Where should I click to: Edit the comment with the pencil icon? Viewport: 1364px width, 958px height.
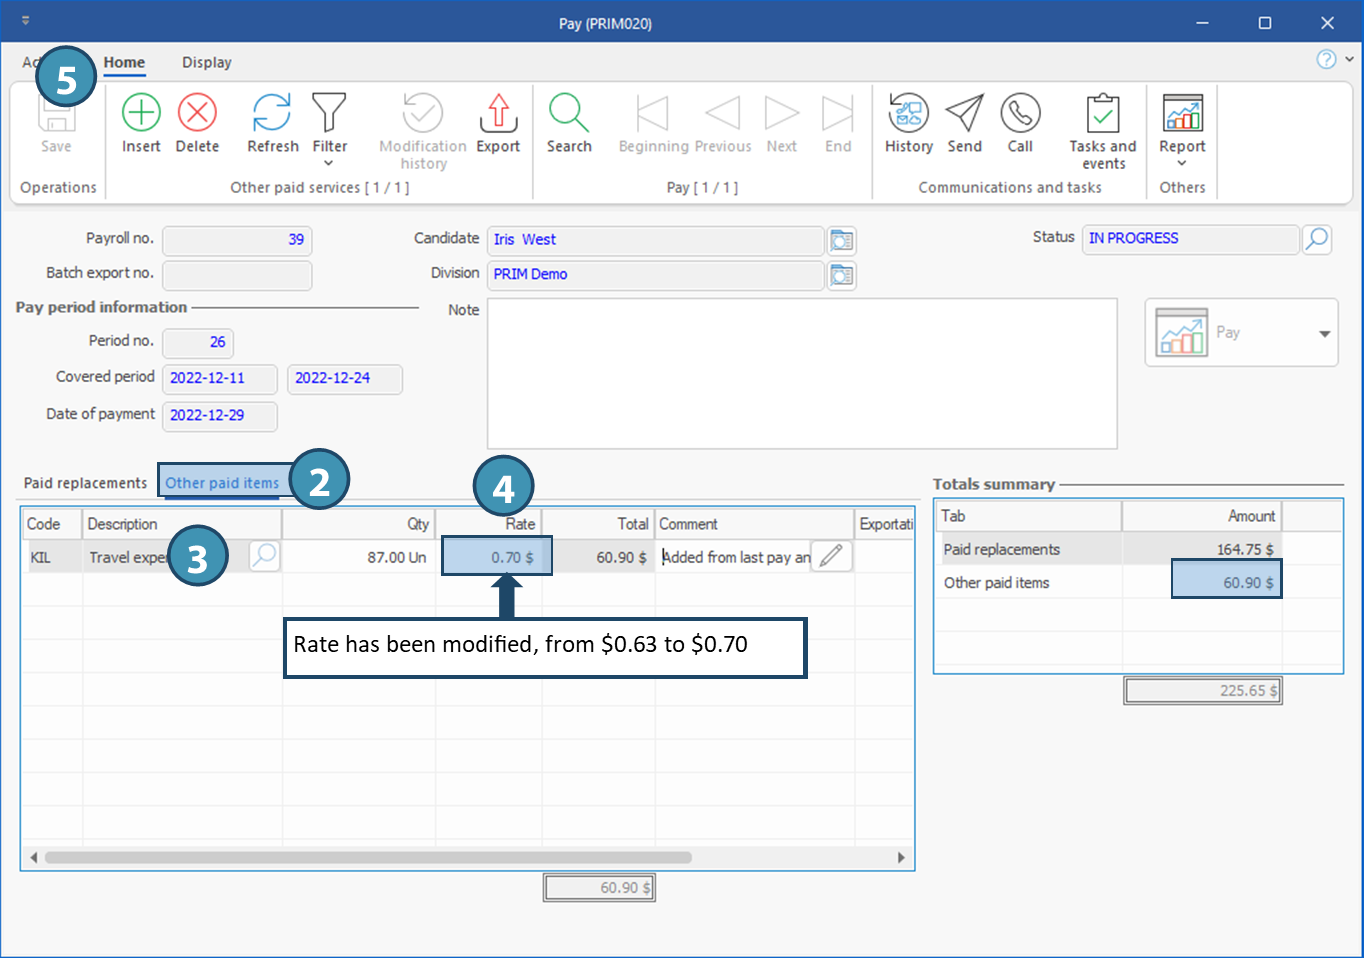click(x=831, y=556)
